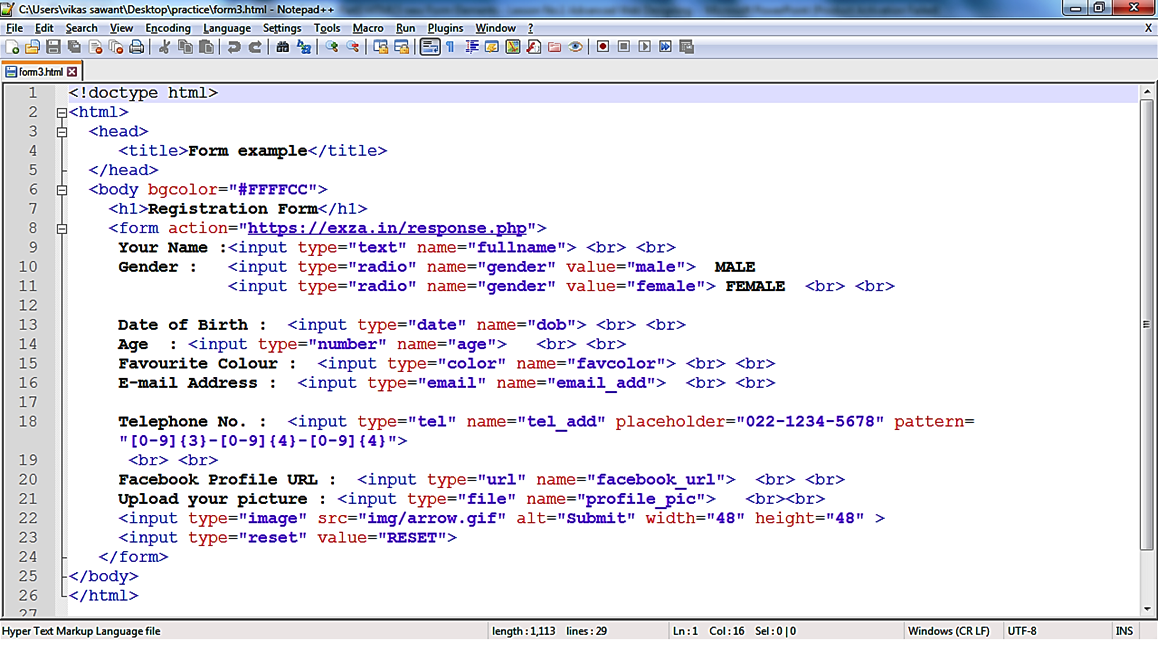Toggle Word Wrap on the toolbar

pos(428,46)
